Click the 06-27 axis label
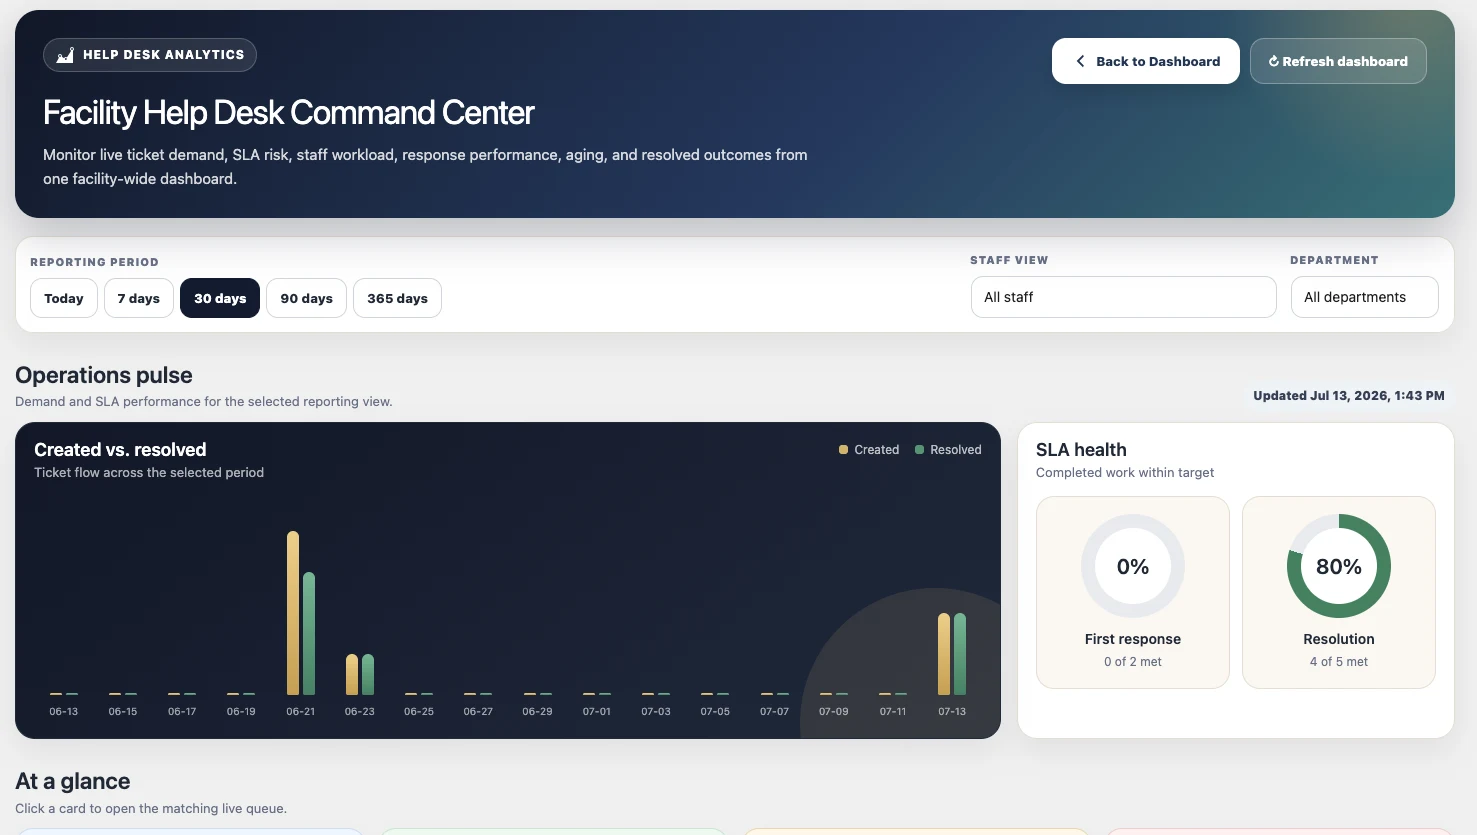The image size is (1477, 835). click(478, 712)
